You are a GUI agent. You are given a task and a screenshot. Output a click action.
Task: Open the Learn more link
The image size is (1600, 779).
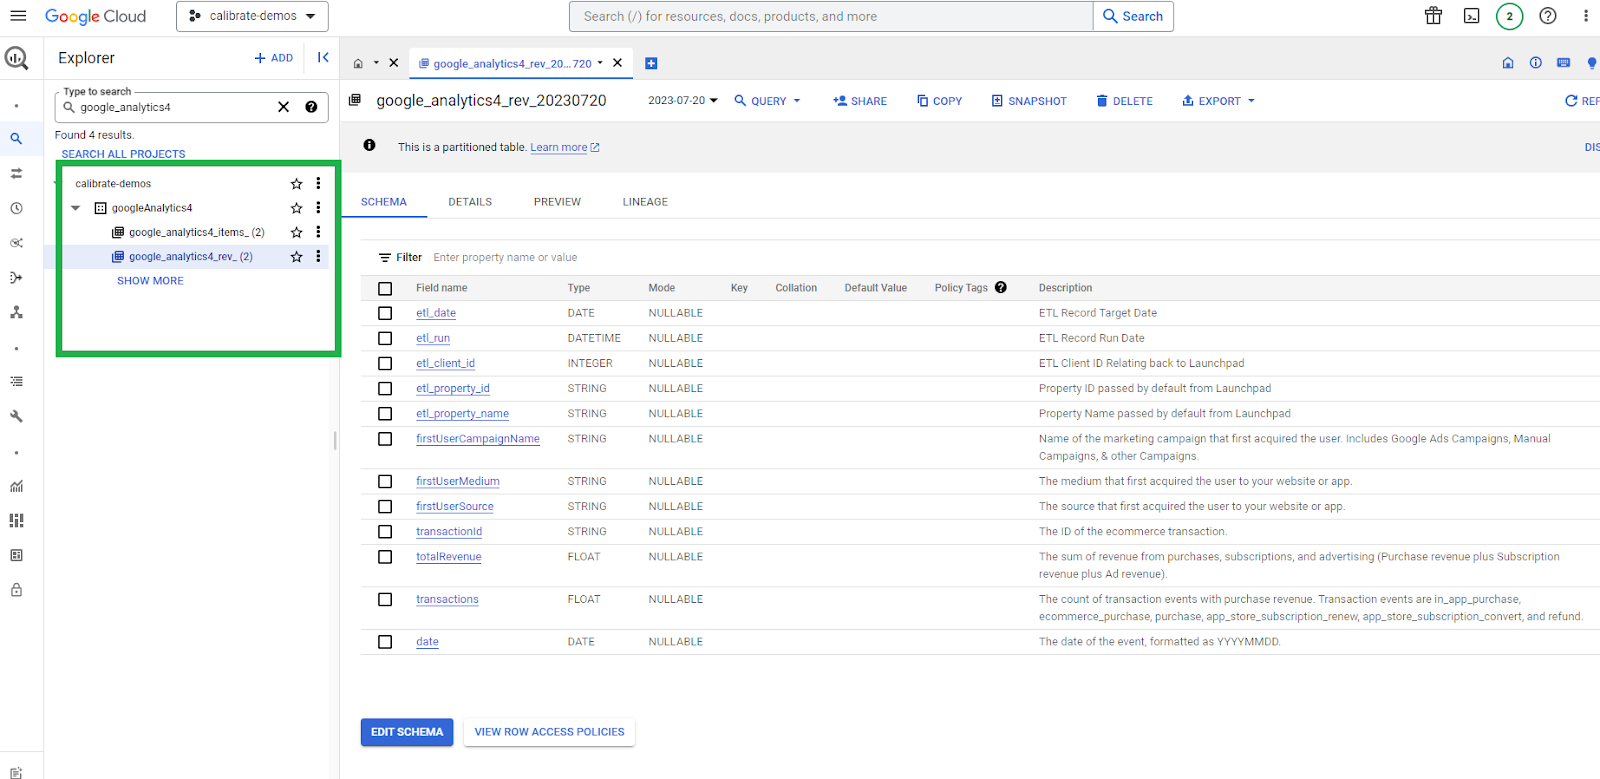pos(565,147)
